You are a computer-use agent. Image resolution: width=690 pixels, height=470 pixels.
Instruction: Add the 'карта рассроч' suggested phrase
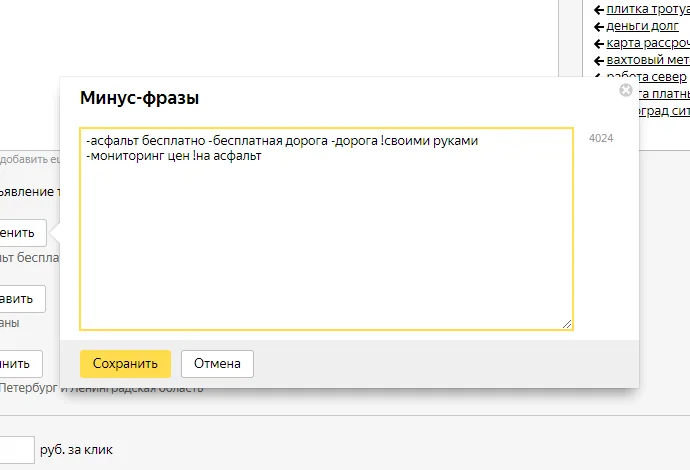648,43
